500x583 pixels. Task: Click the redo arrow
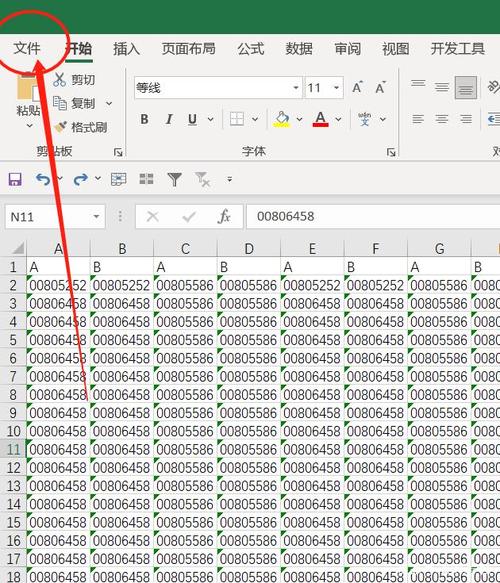point(81,180)
